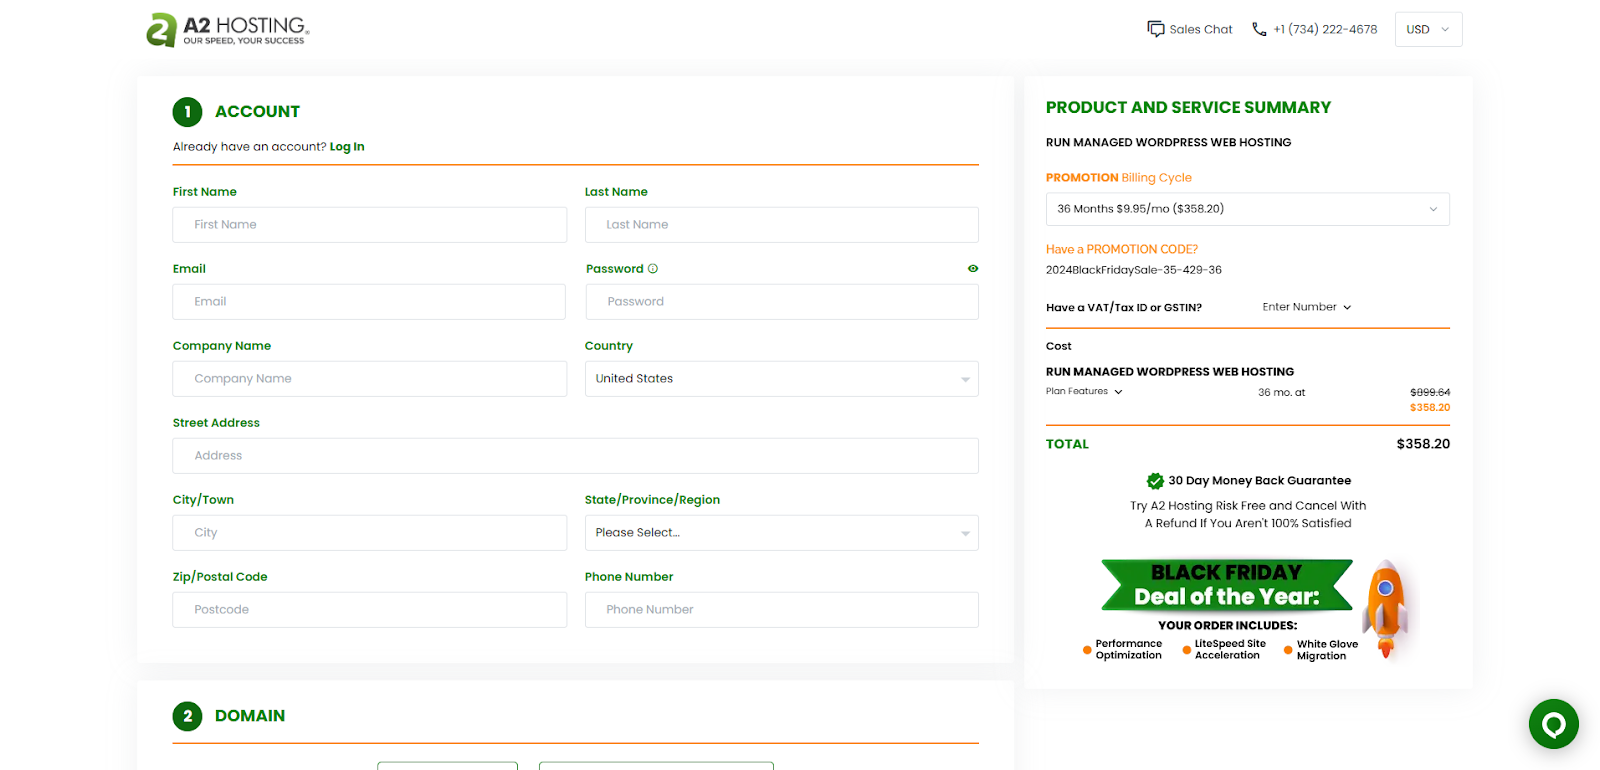This screenshot has height=770, width=1600.
Task: Click the money back guarantee badge icon
Action: pyautogui.click(x=1155, y=481)
